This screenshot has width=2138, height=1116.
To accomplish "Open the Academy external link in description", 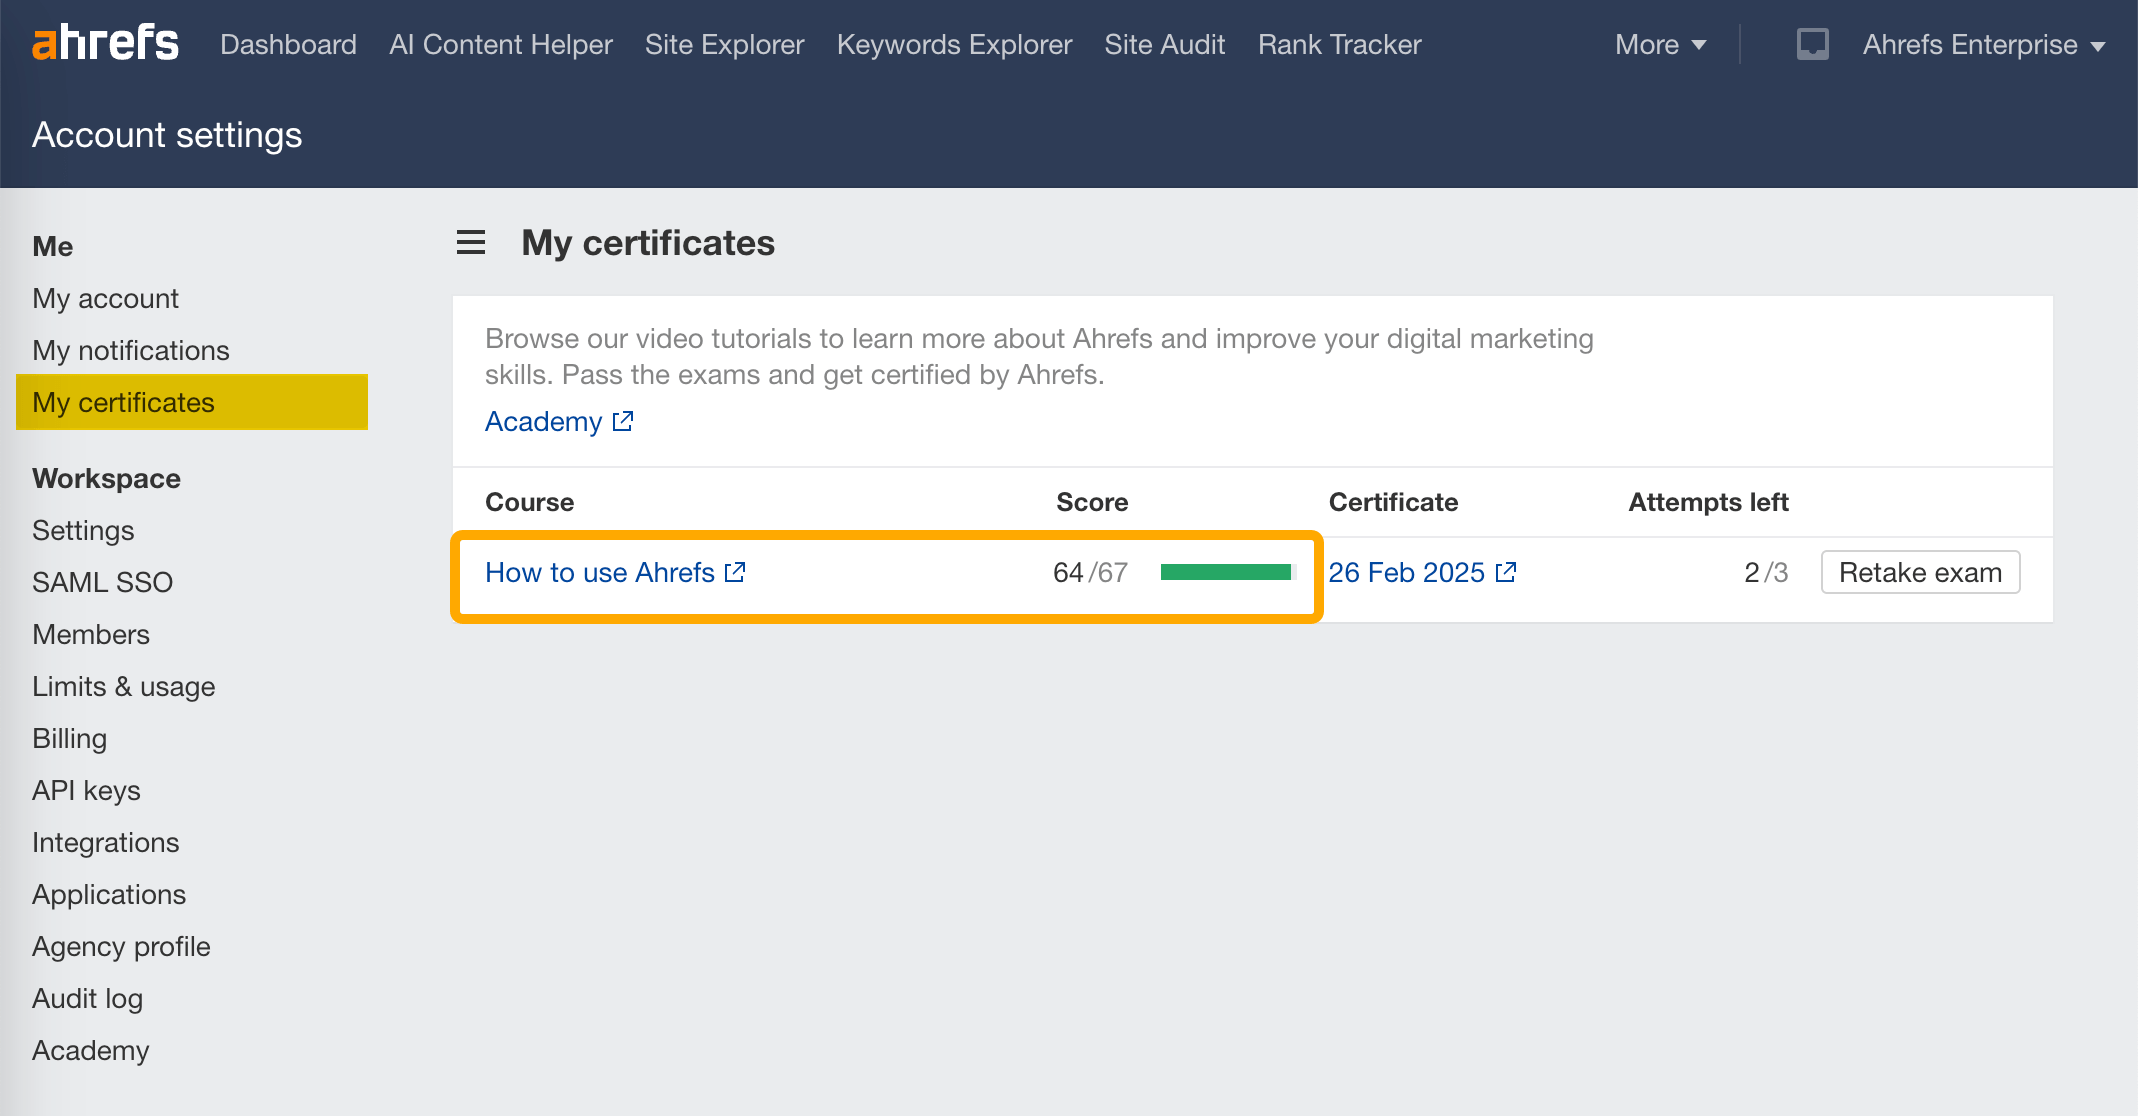I will click(x=559, y=421).
